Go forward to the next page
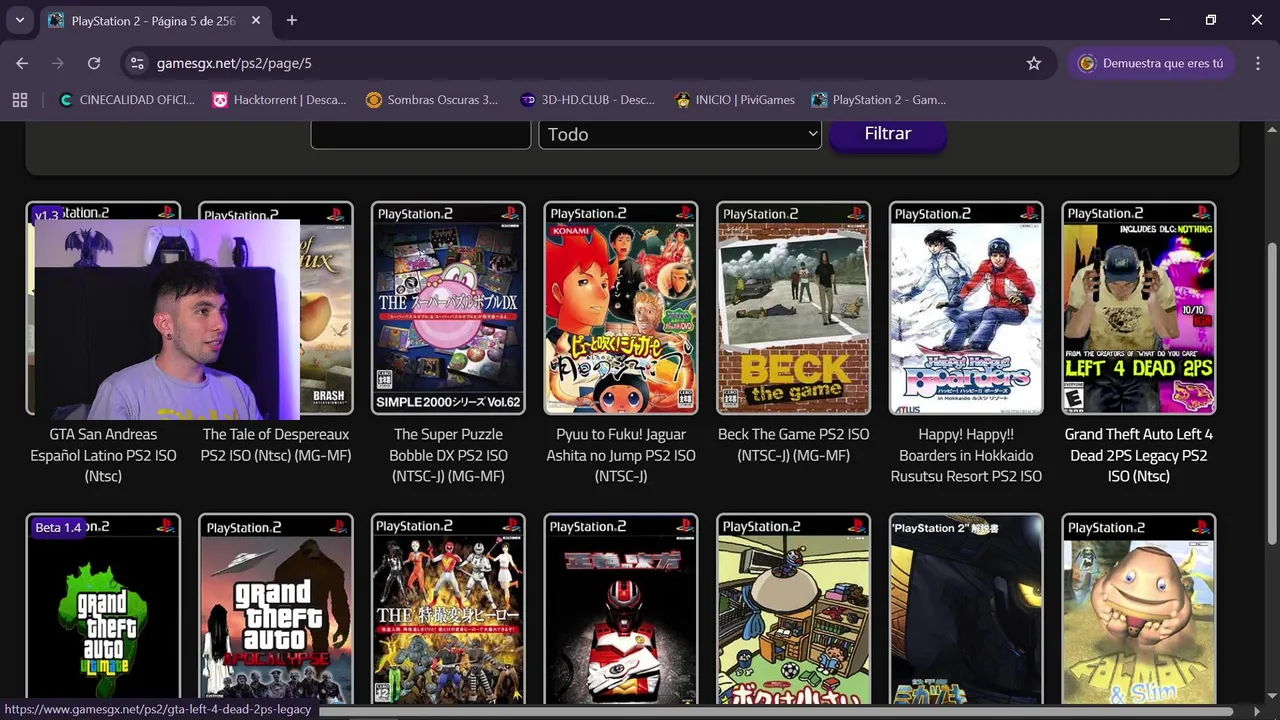The width and height of the screenshot is (1280, 720). tap(58, 63)
